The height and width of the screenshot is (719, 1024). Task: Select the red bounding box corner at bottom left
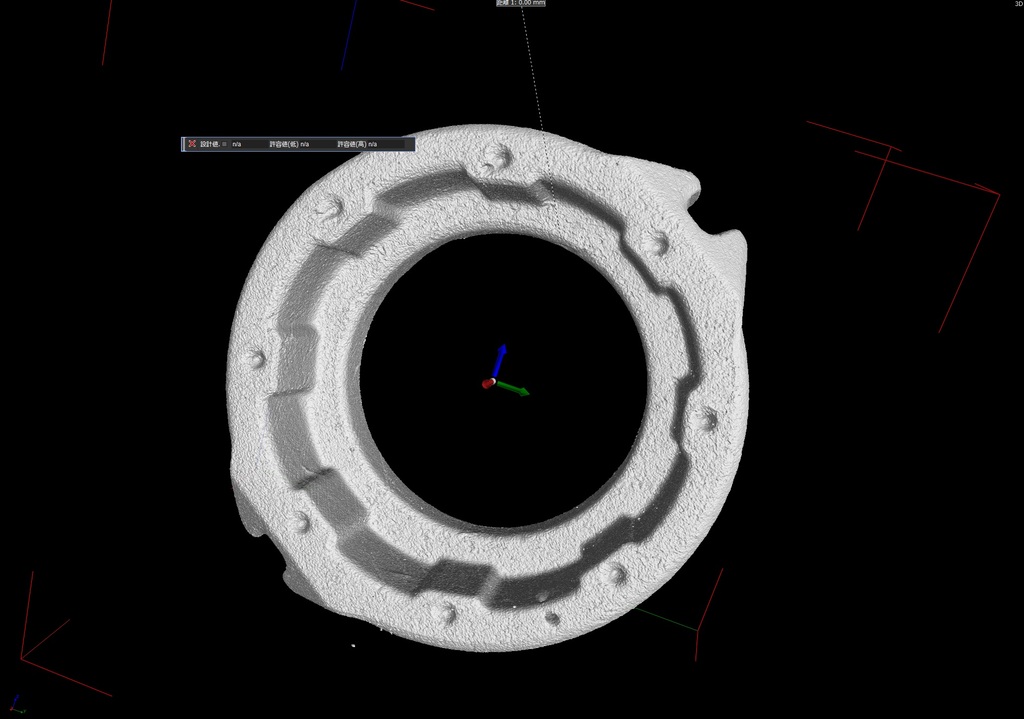22,658
